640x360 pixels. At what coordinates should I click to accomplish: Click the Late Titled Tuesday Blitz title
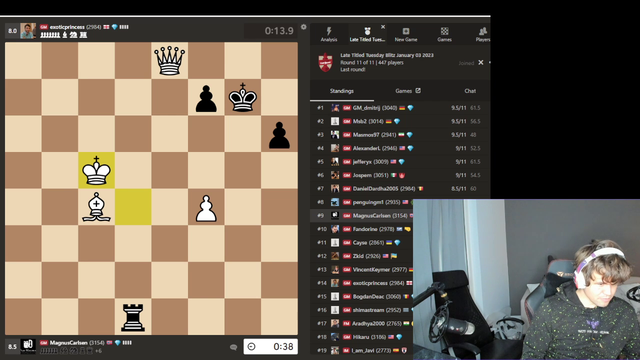pyautogui.click(x=387, y=55)
